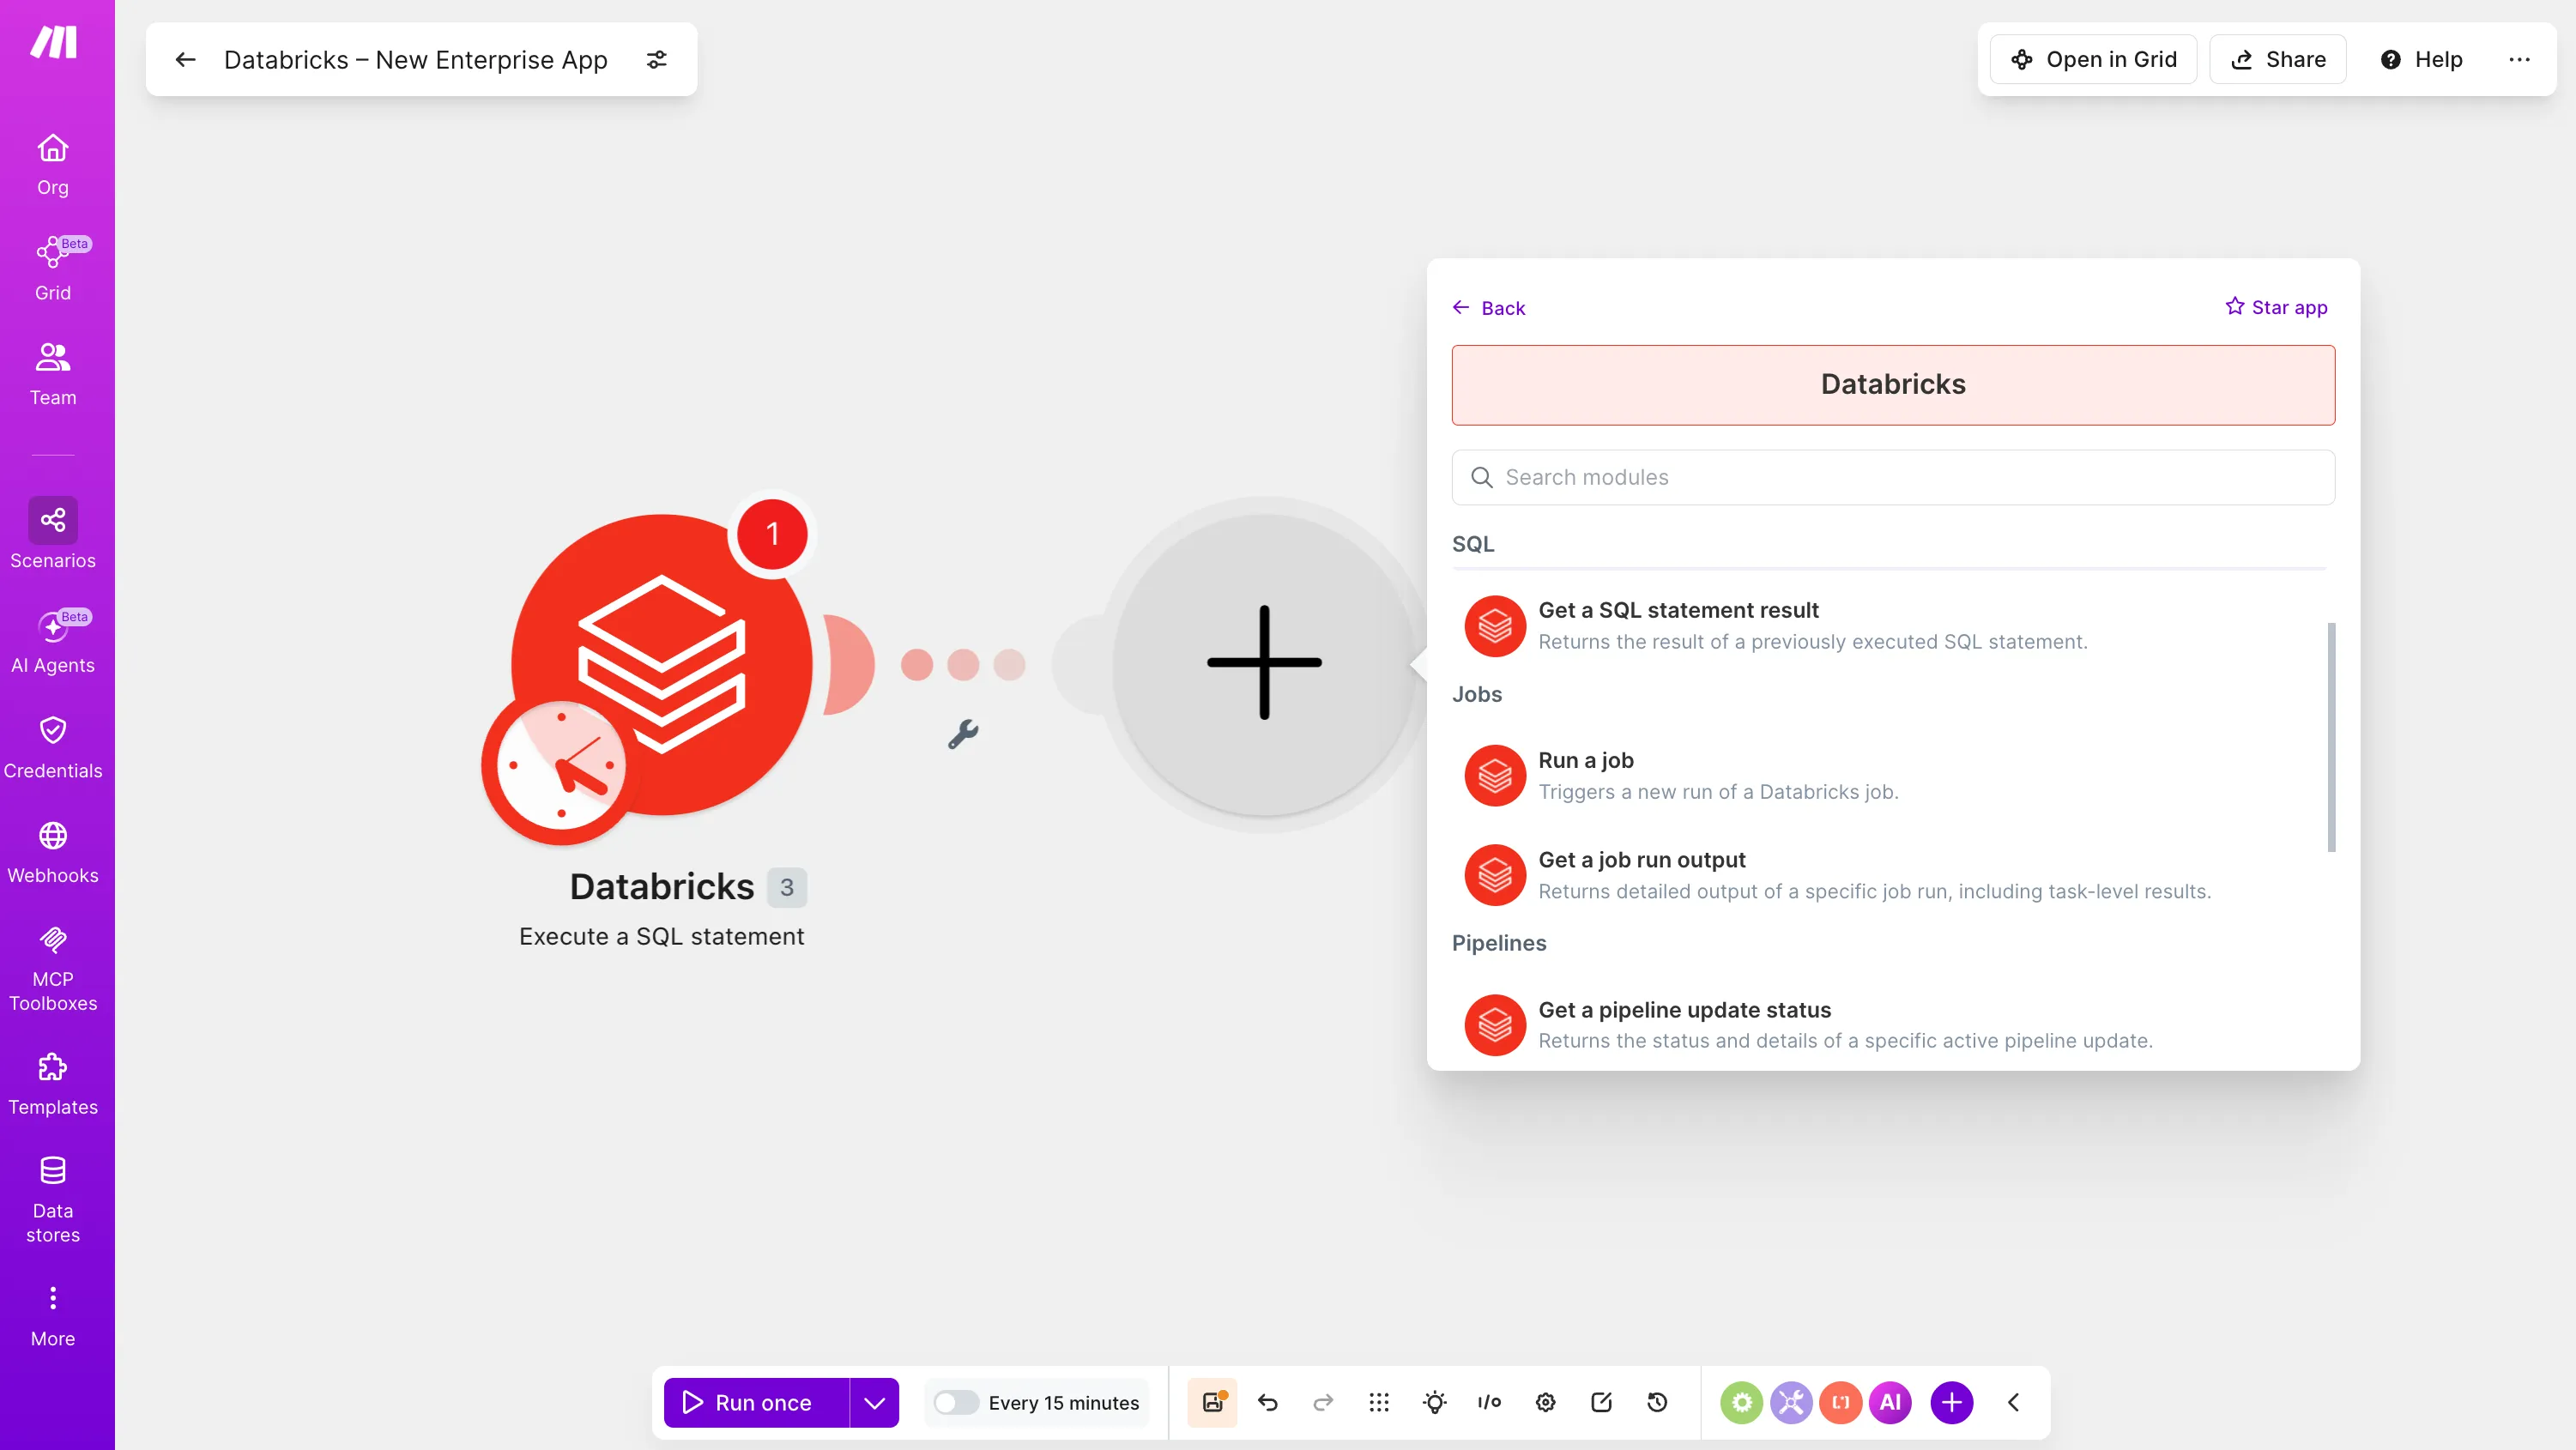
Task: Open the three-dot options menu
Action: [2519, 60]
